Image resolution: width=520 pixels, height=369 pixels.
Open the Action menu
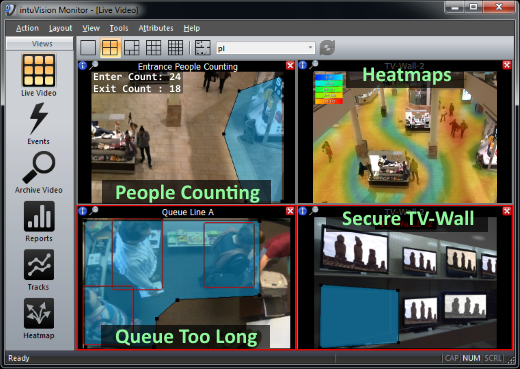[x=27, y=28]
